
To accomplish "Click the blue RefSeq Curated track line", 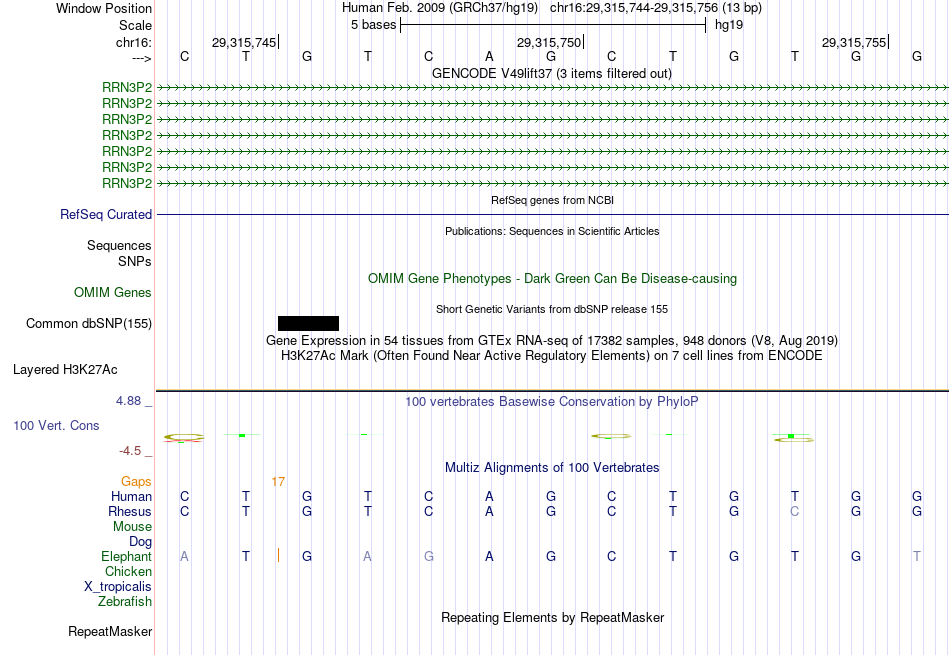I will [x=553, y=214].
